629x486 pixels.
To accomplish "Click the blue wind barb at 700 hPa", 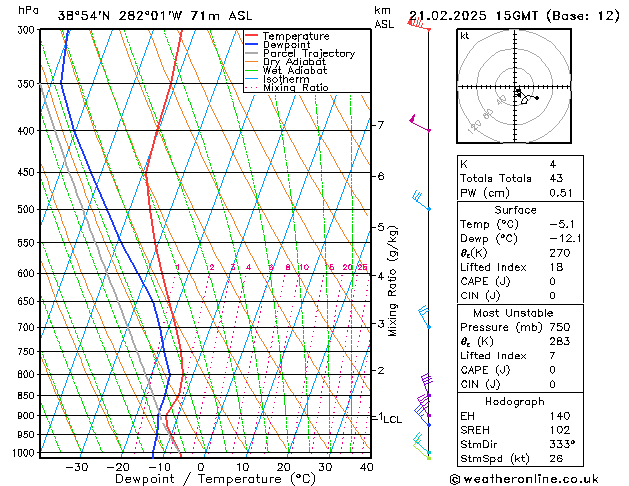I will click(x=424, y=317).
